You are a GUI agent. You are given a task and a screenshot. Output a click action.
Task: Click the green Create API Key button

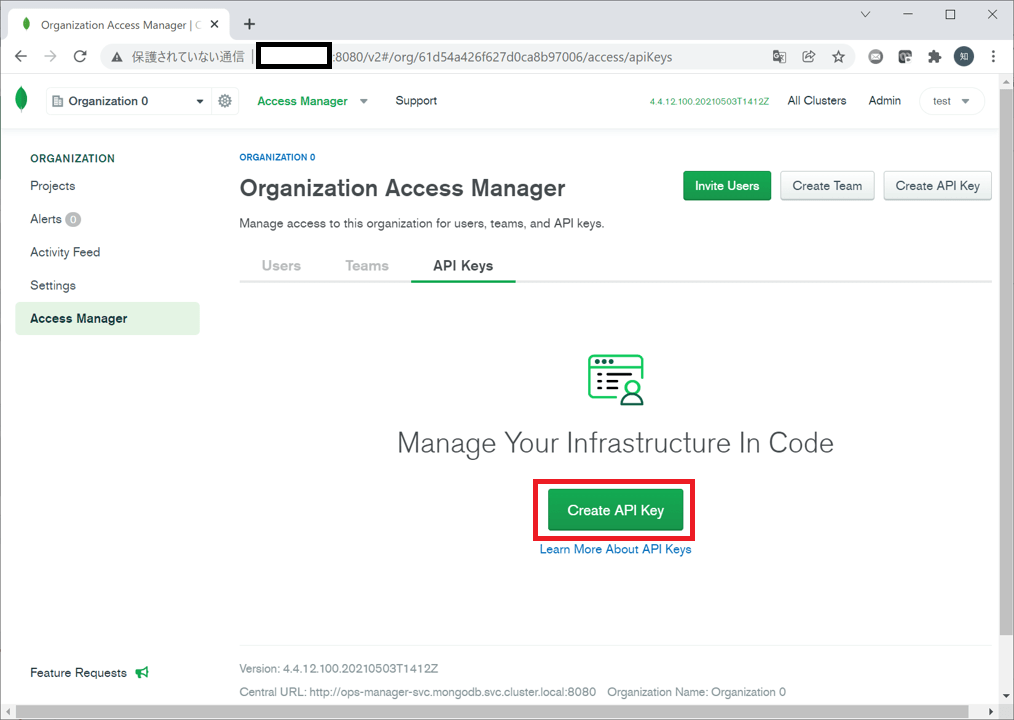(x=614, y=509)
